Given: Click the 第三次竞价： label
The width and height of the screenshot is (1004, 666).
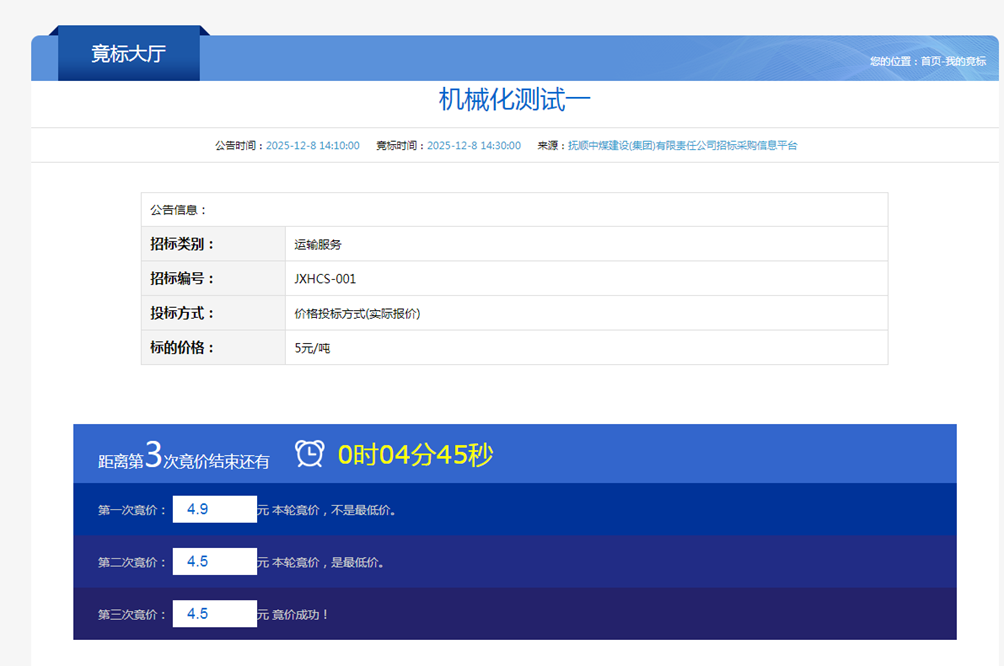Looking at the screenshot, I should tap(132, 615).
